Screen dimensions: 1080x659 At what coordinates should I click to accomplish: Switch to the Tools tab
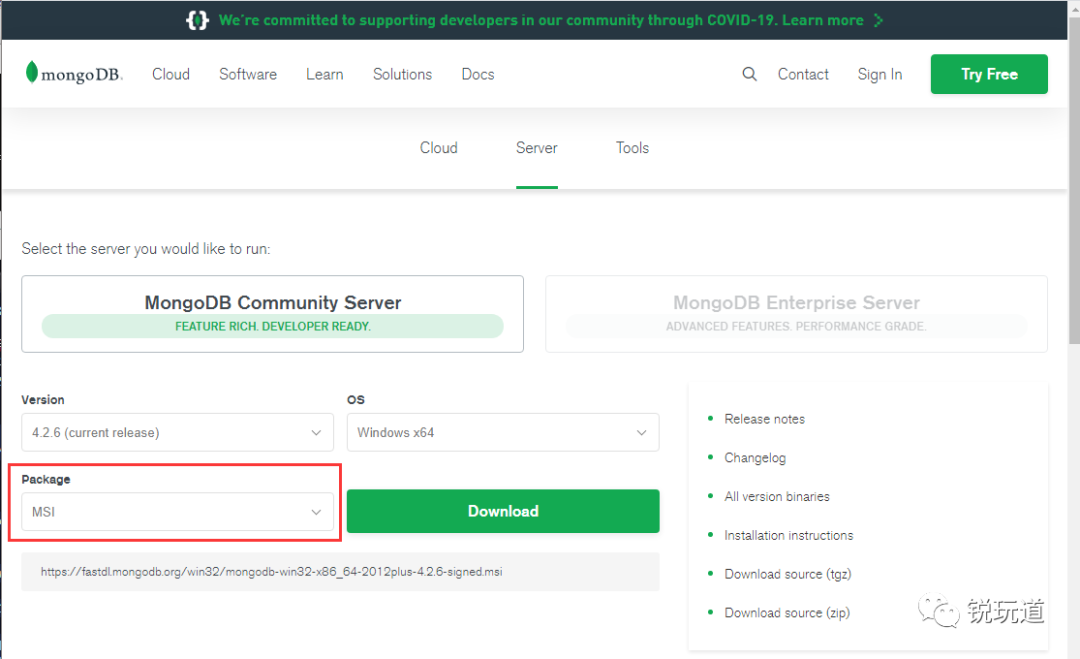tap(632, 147)
